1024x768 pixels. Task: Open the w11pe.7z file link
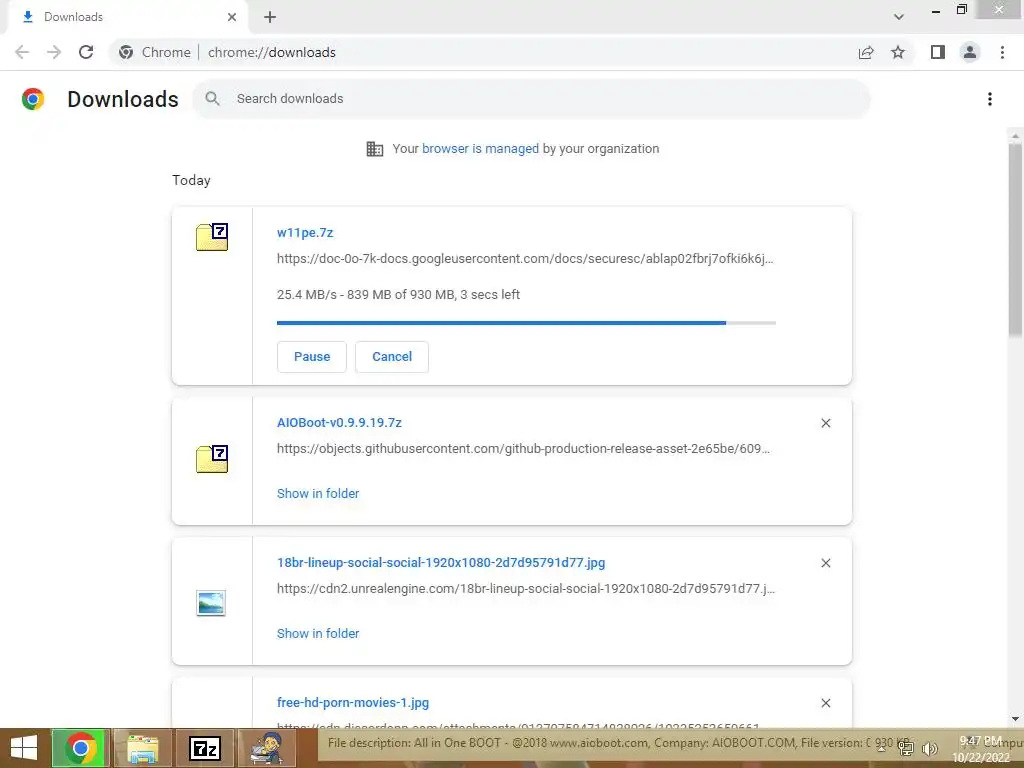[x=305, y=232]
